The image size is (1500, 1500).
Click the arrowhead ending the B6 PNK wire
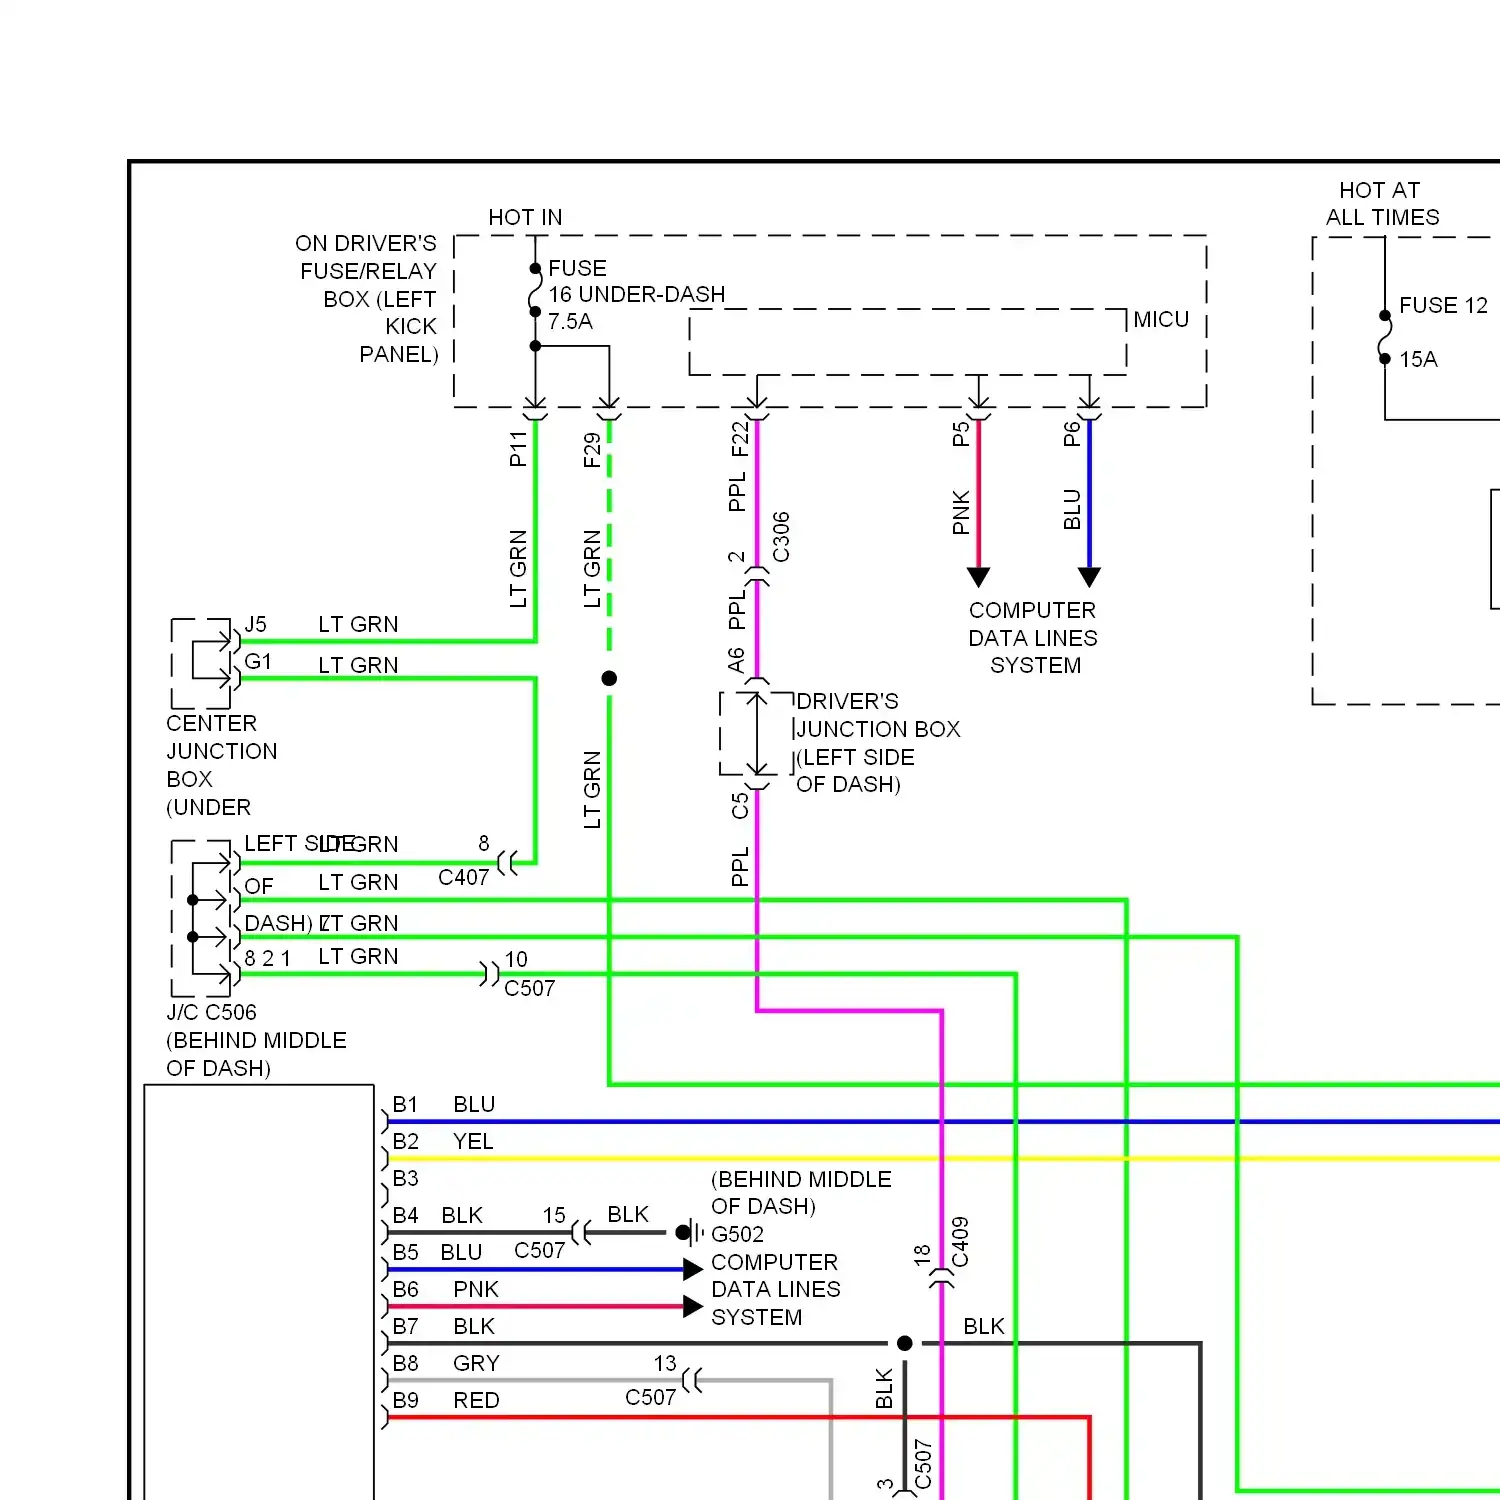[x=693, y=1306]
